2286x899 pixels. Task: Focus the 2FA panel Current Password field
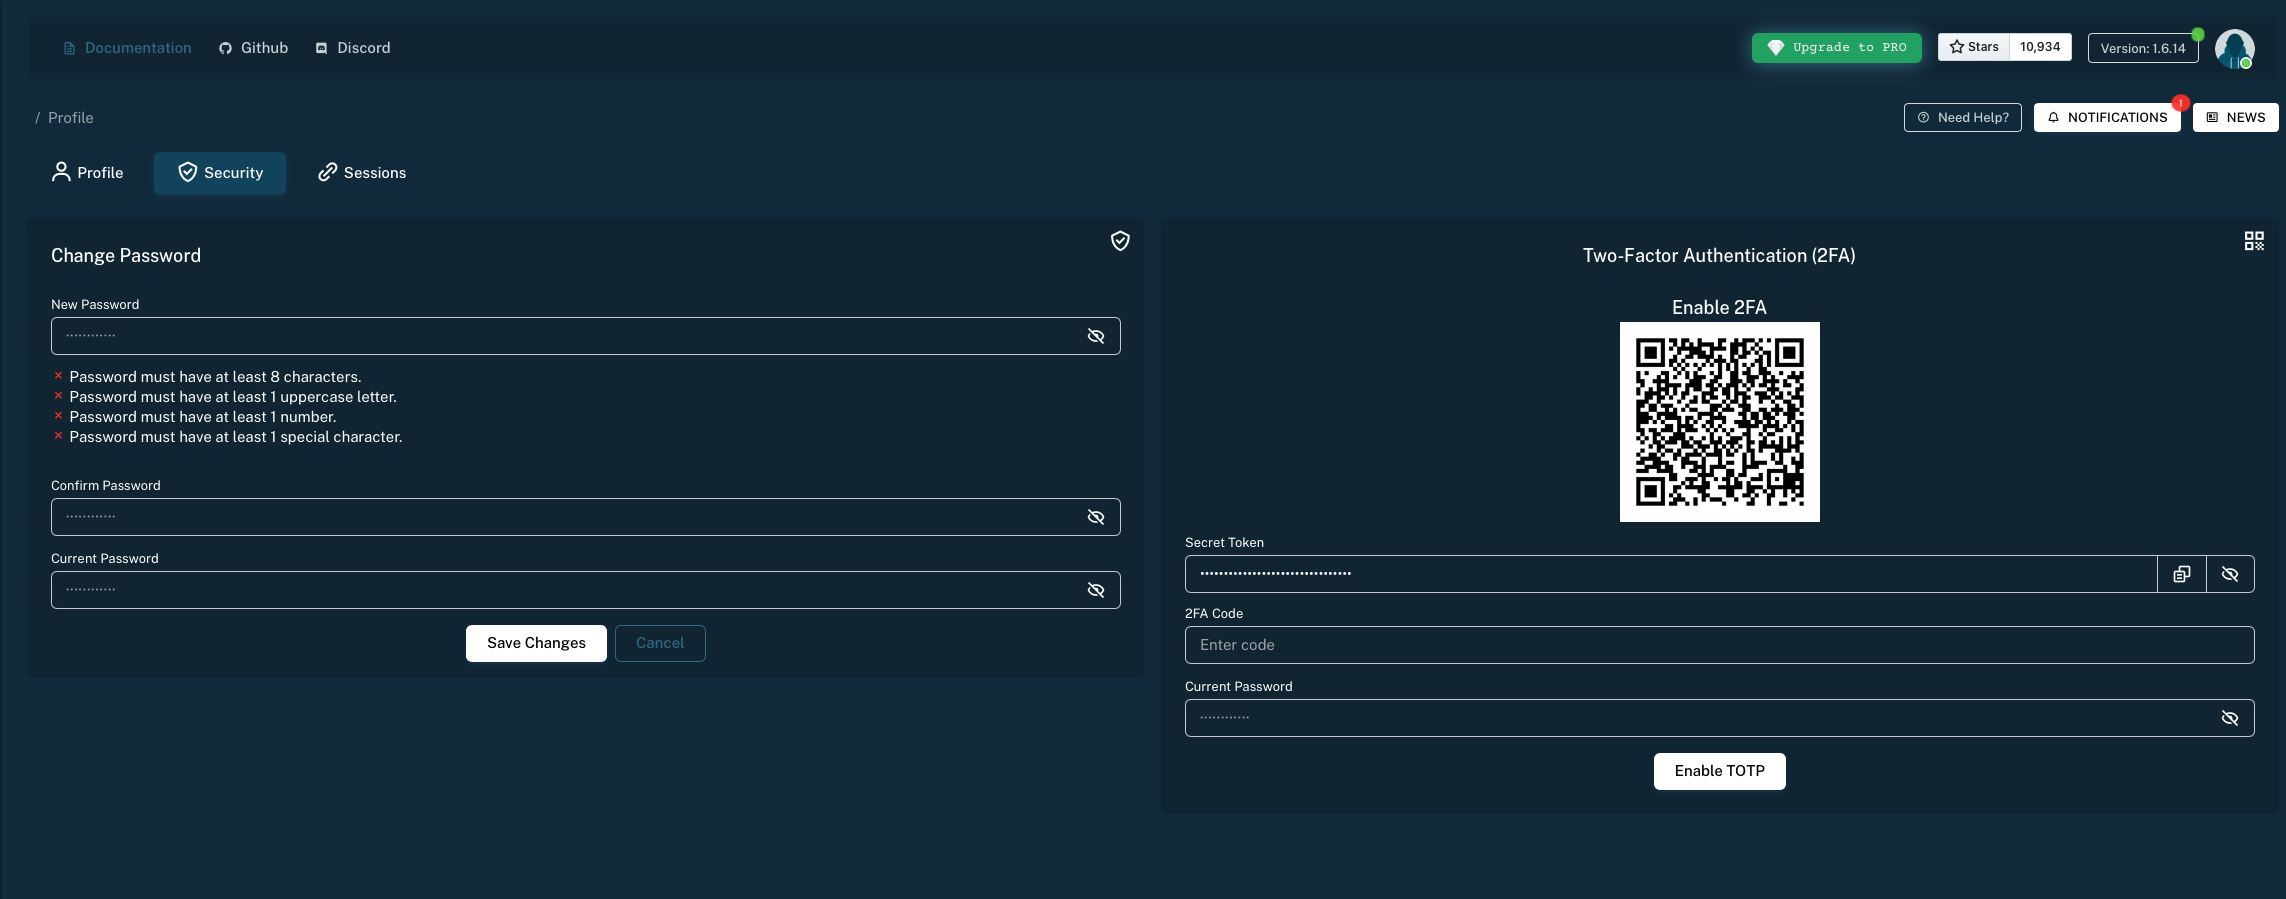coord(1720,718)
